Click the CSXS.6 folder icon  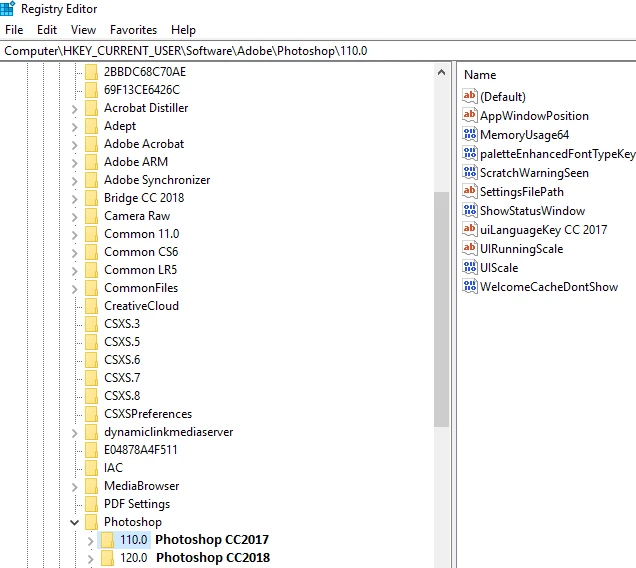click(91, 359)
